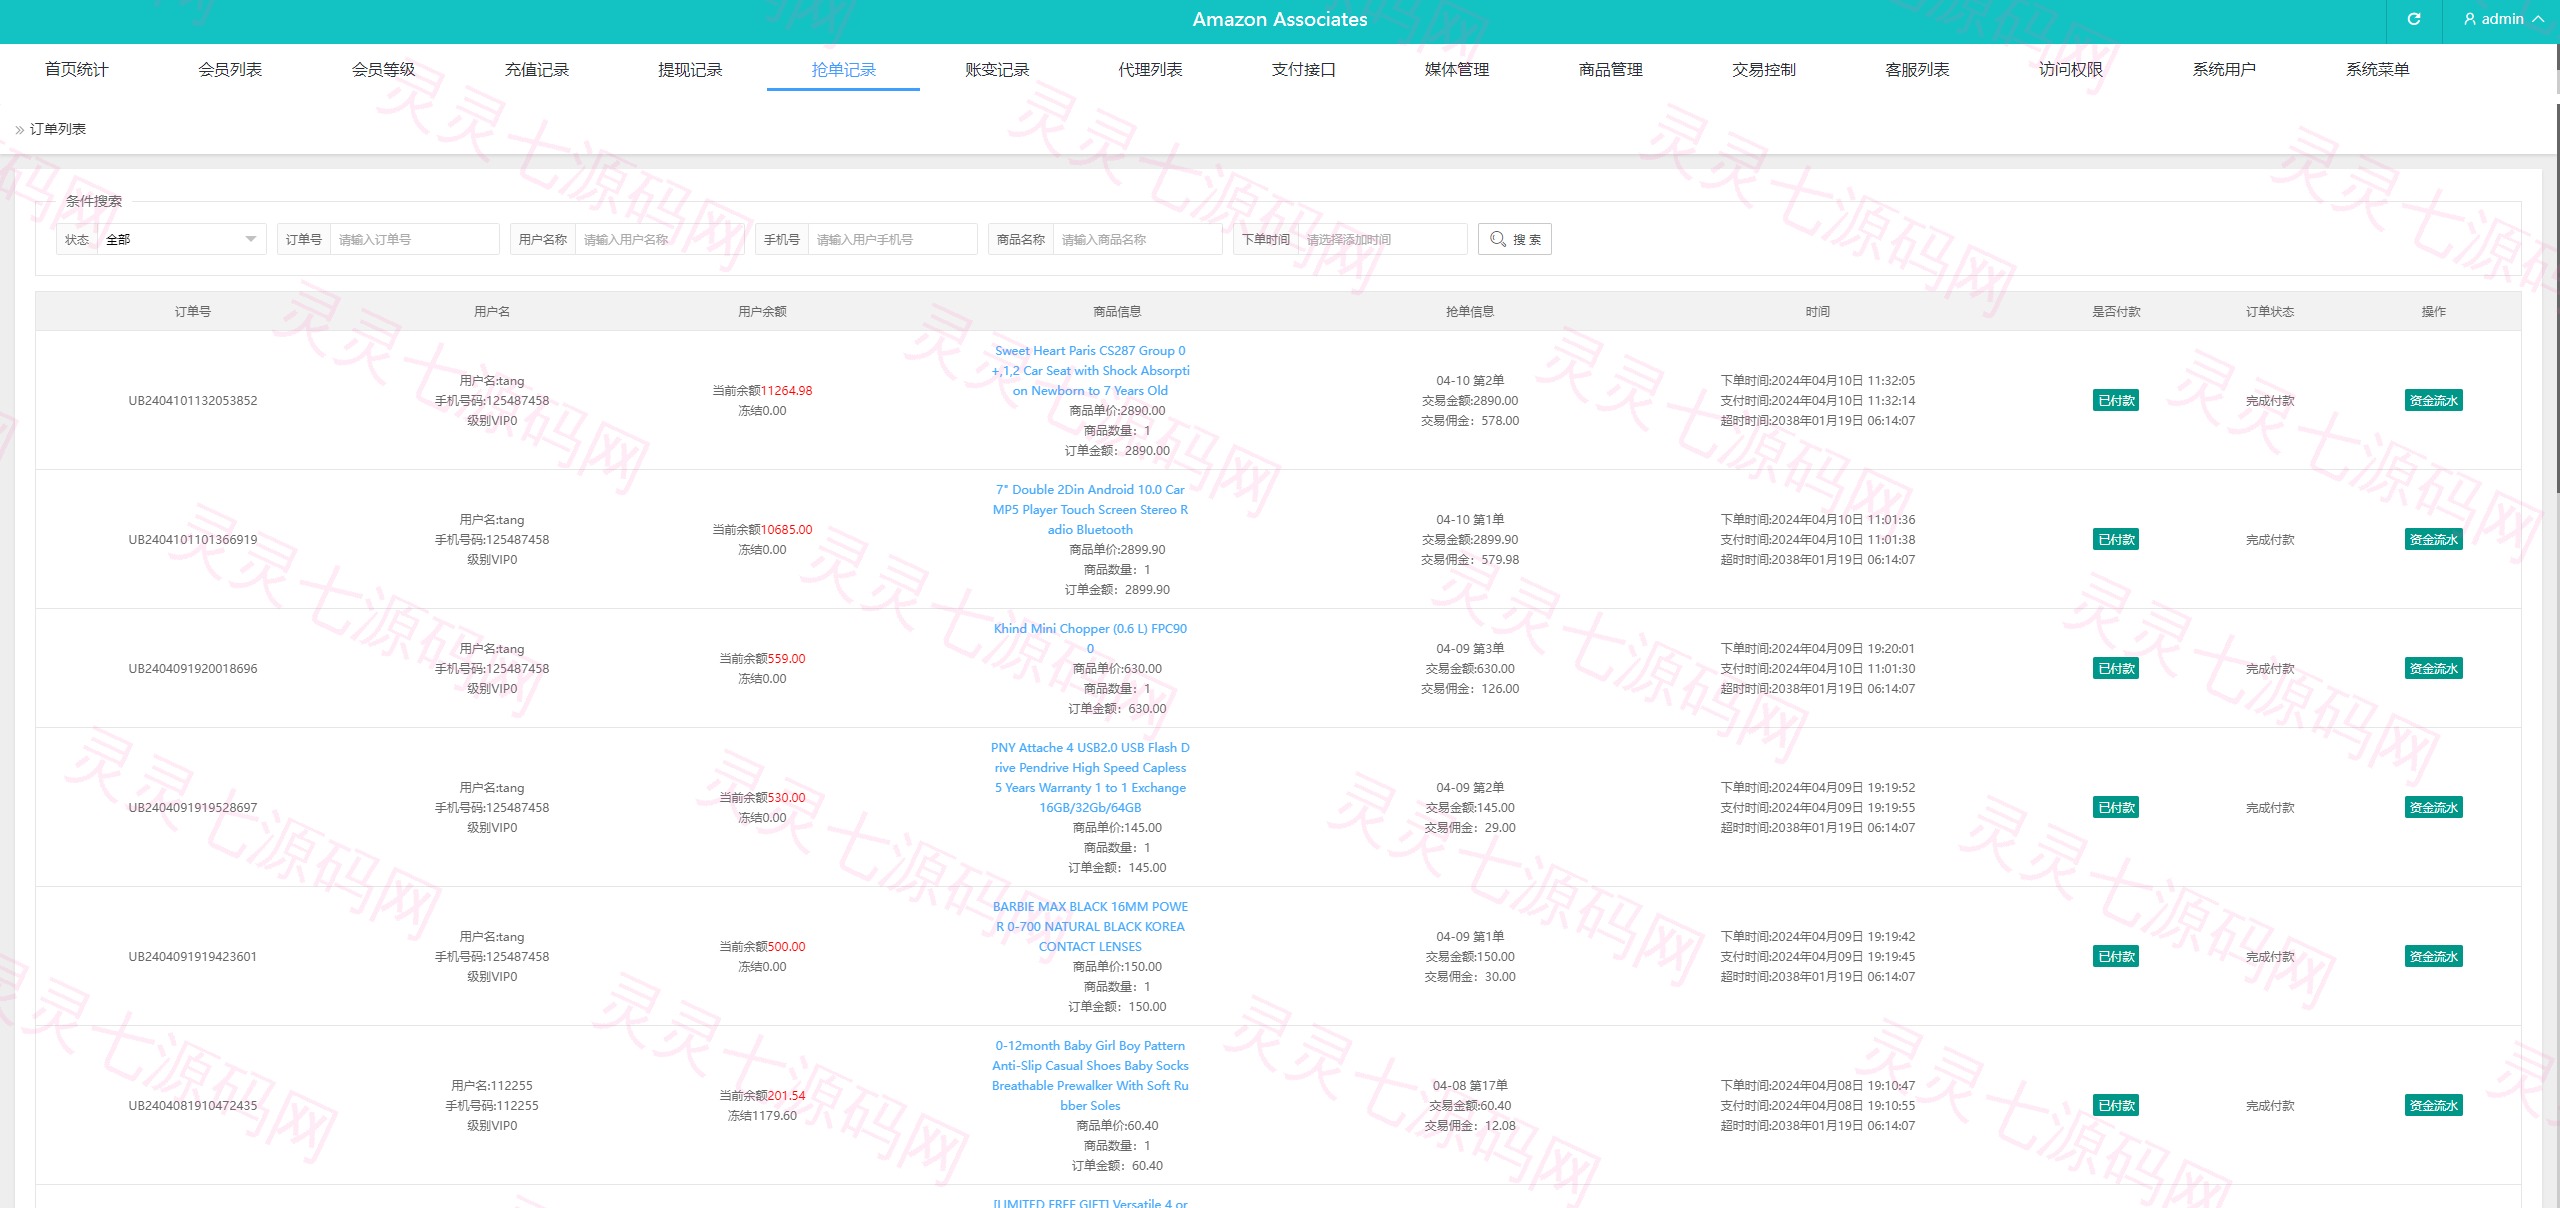Click order number UB2404091920018696
The width and height of the screenshot is (2560, 1208).
(193, 668)
